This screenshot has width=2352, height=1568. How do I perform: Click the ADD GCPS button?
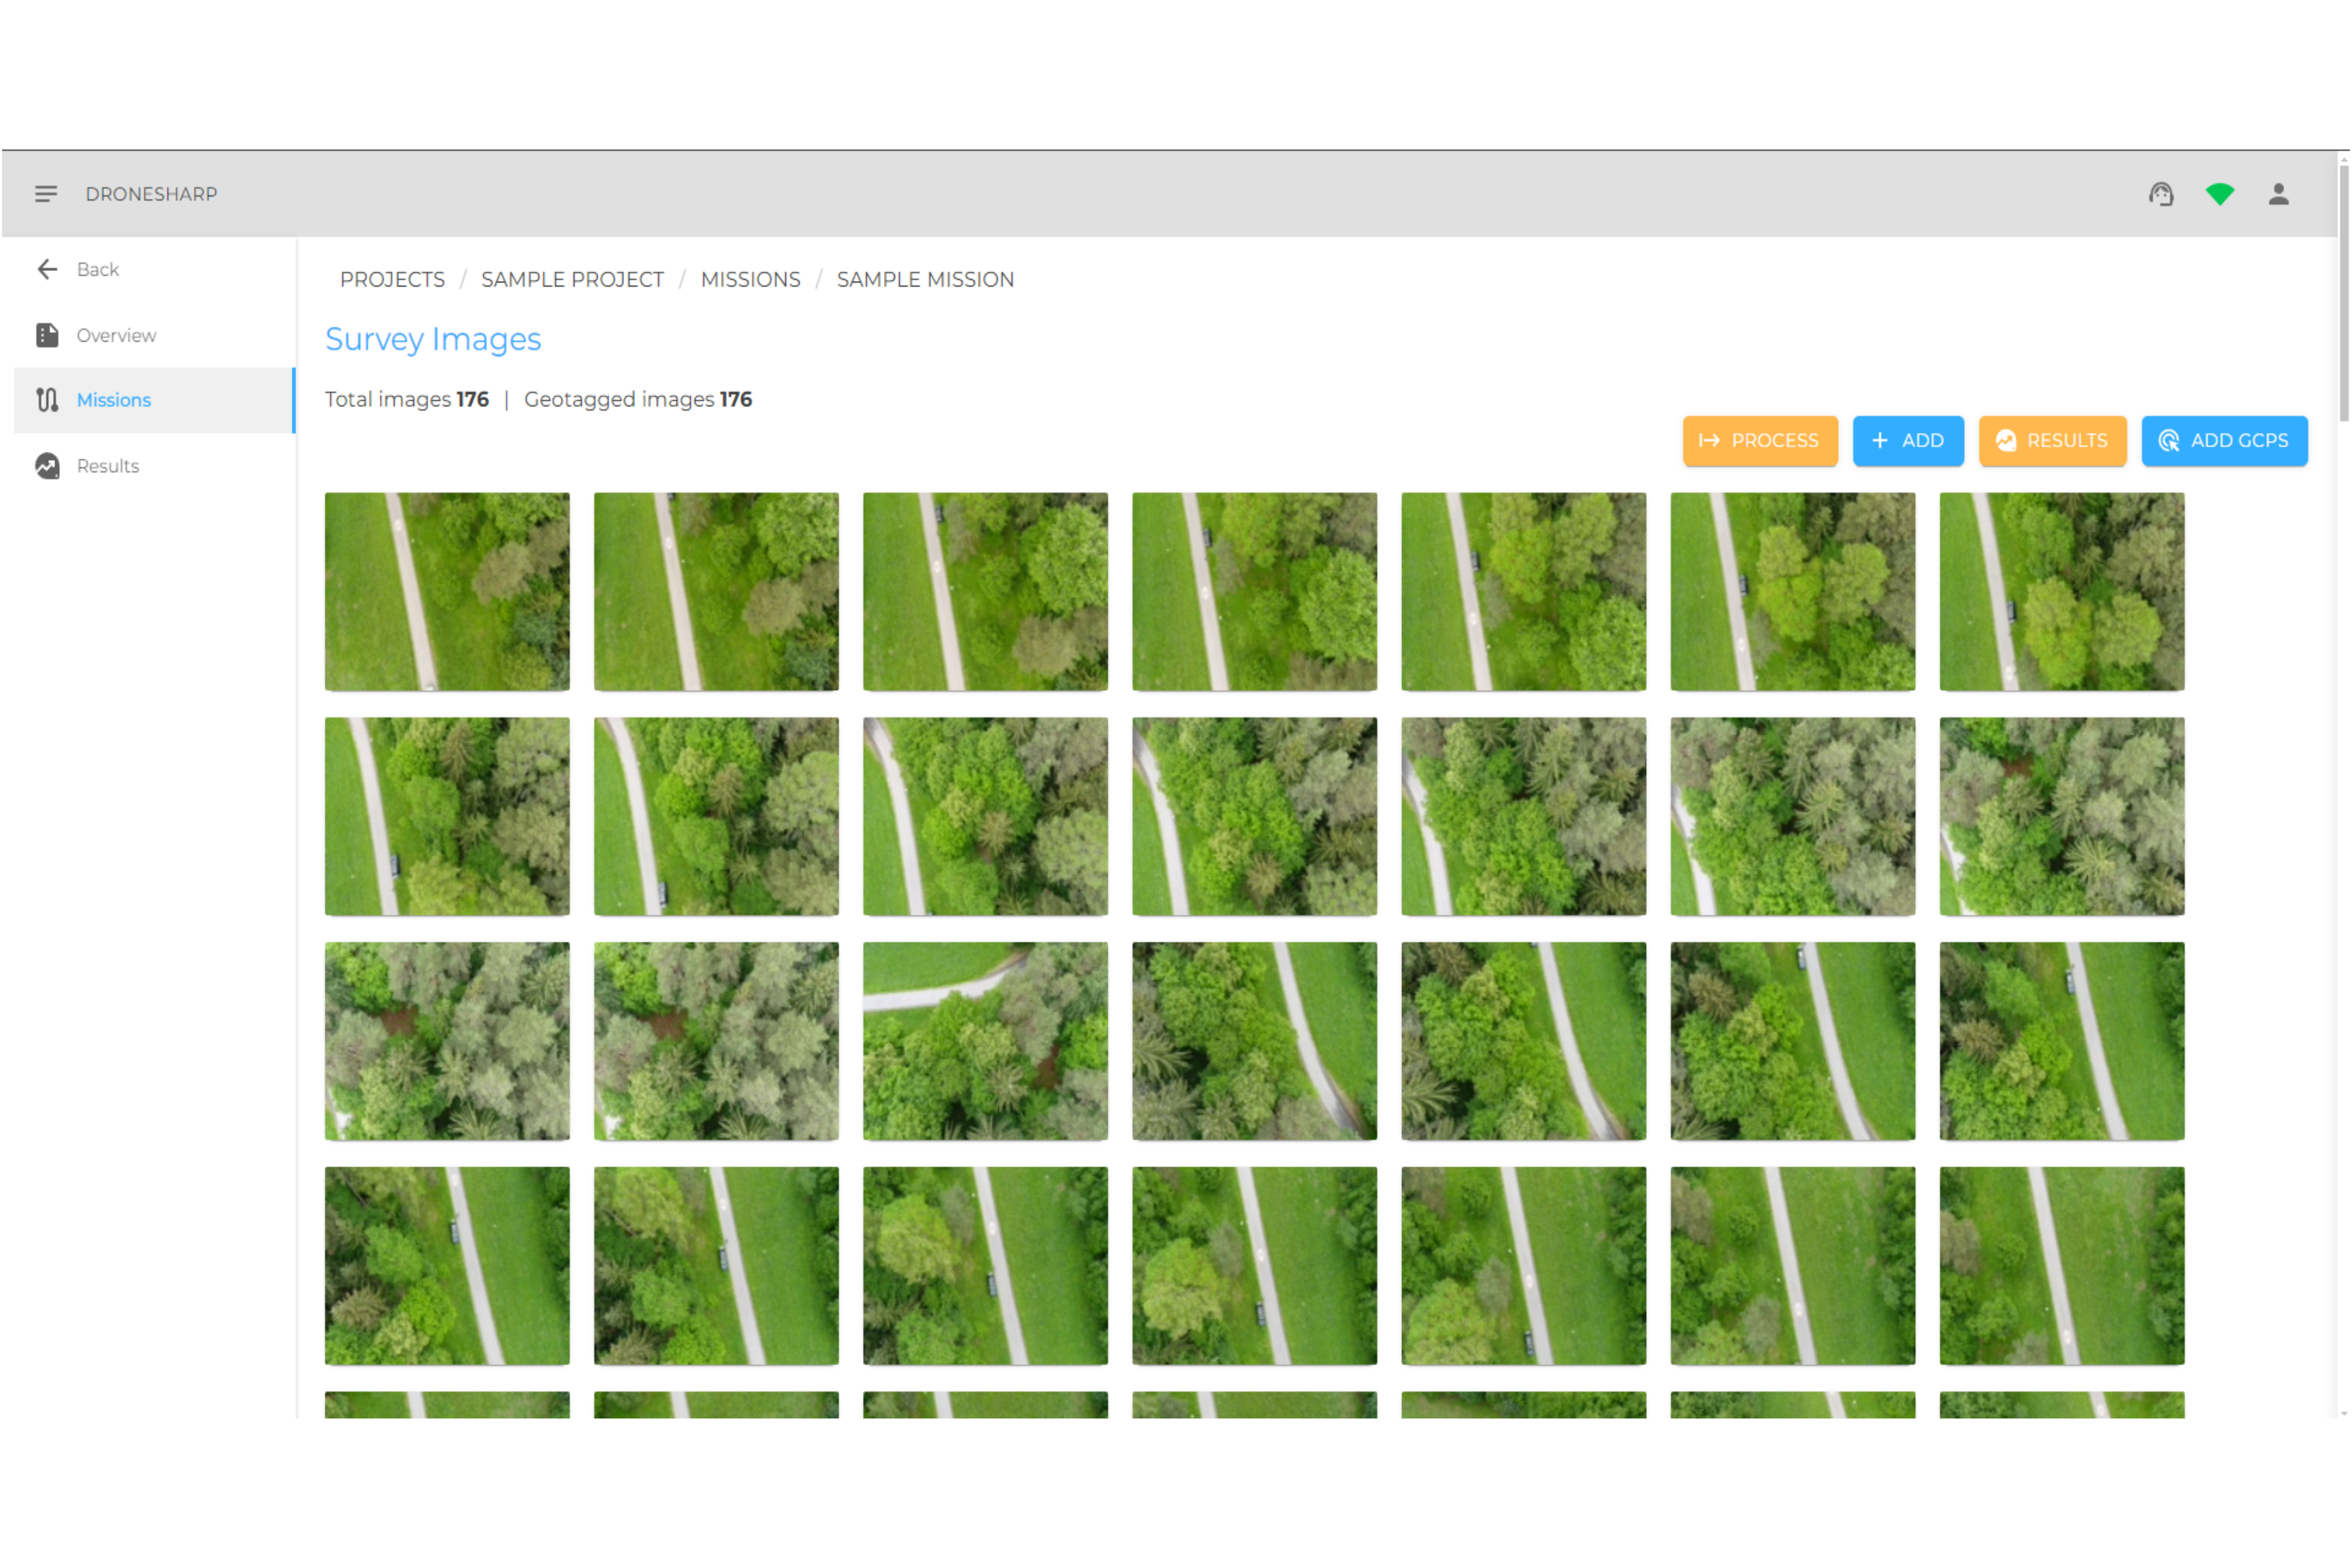click(x=2224, y=441)
